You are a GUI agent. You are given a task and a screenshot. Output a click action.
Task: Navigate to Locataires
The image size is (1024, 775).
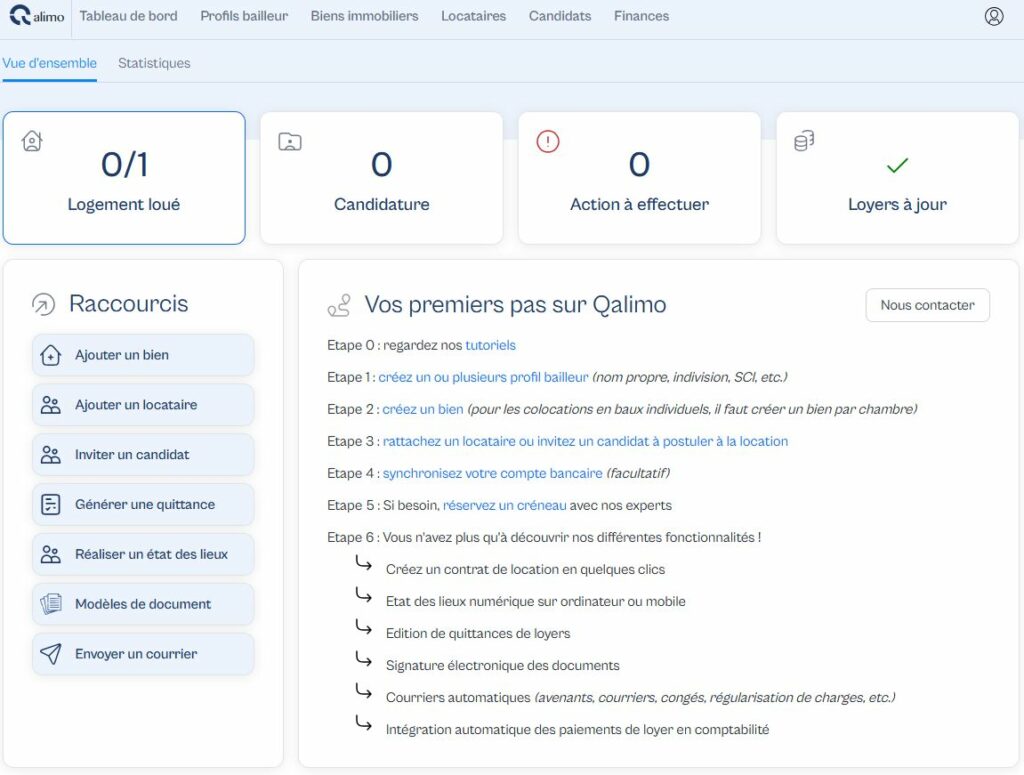tap(473, 16)
